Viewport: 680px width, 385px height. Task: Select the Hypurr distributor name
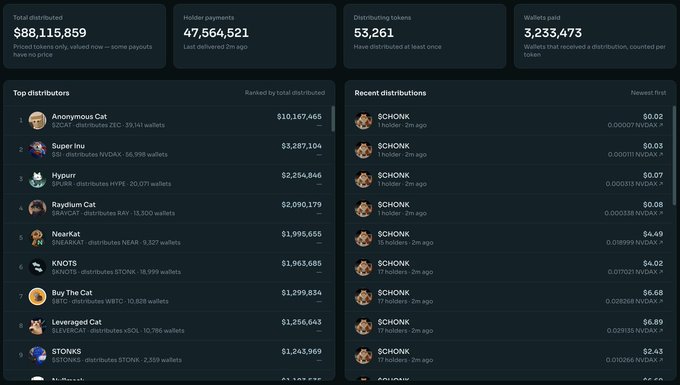point(63,176)
